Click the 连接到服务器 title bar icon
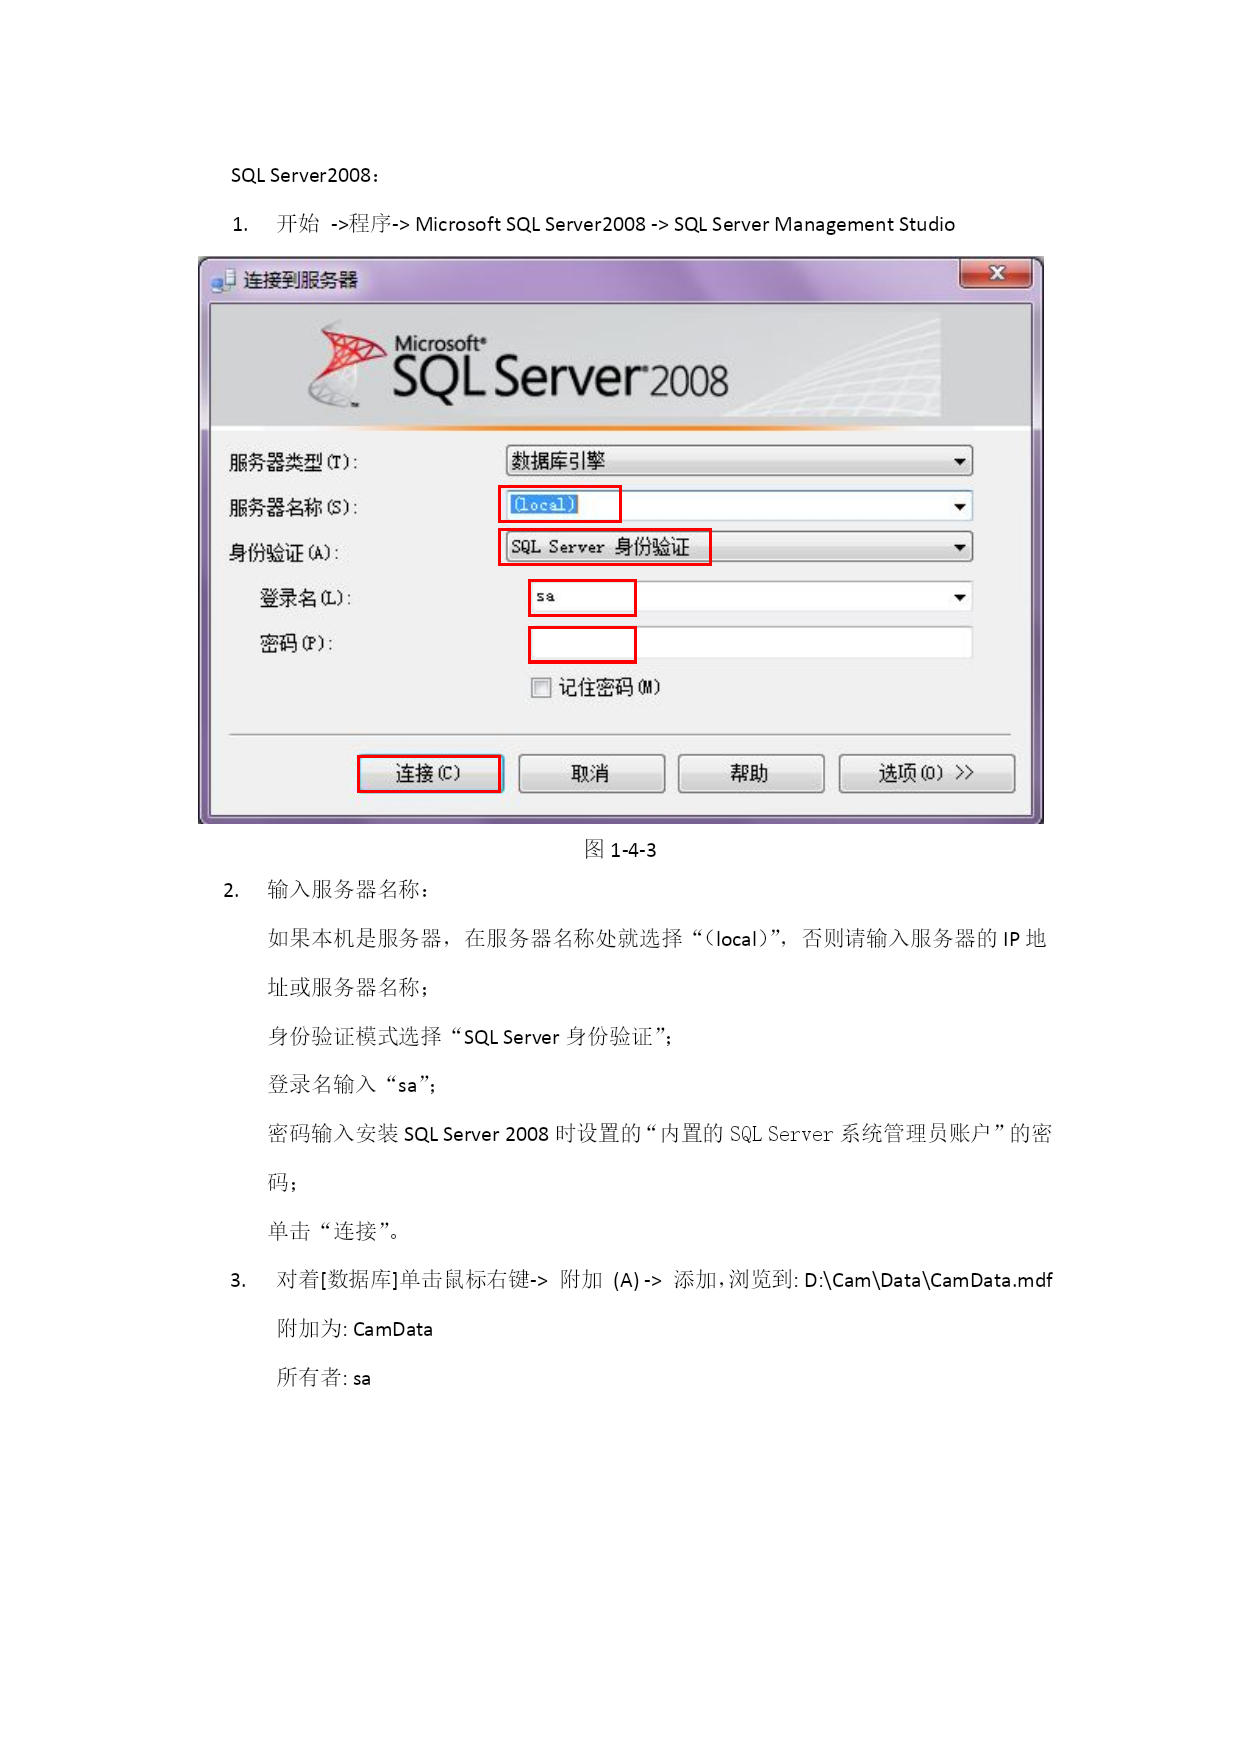The width and height of the screenshot is (1241, 1754). 222,280
